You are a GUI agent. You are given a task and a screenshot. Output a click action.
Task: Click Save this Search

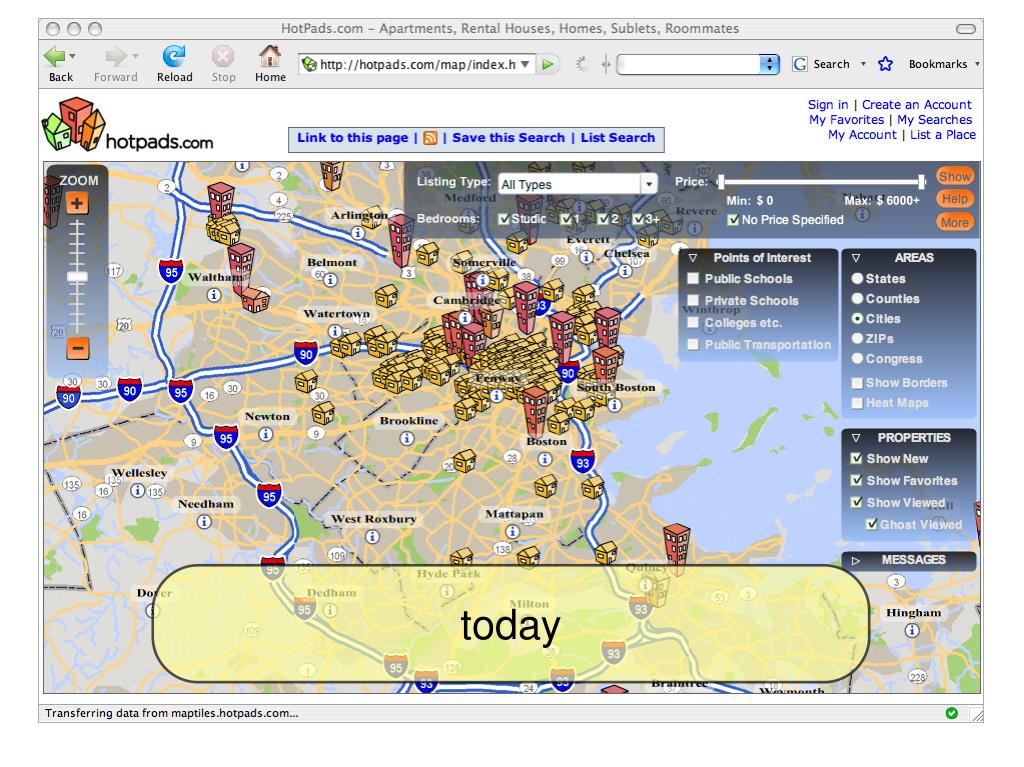pyautogui.click(x=508, y=138)
